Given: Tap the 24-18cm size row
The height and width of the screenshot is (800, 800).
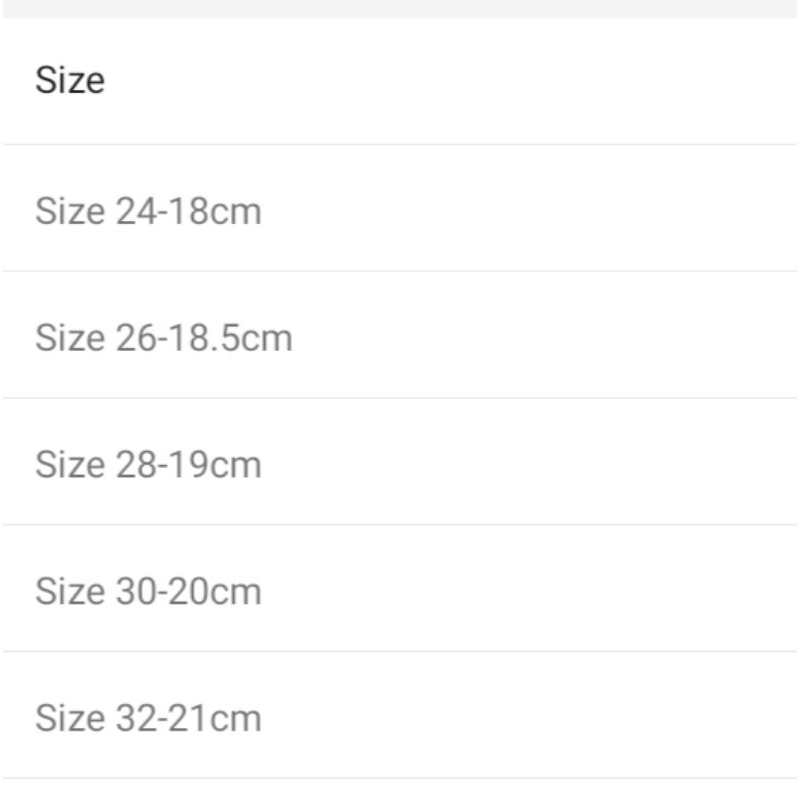Looking at the screenshot, I should (400, 211).
